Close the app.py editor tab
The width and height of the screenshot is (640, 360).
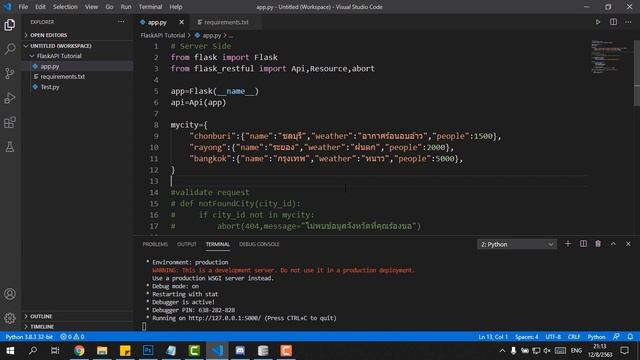(181, 22)
